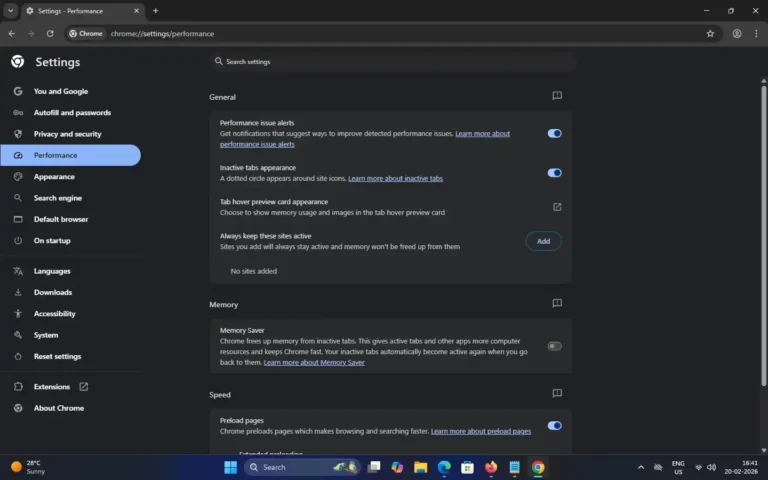Click the address bar URL

point(162,34)
